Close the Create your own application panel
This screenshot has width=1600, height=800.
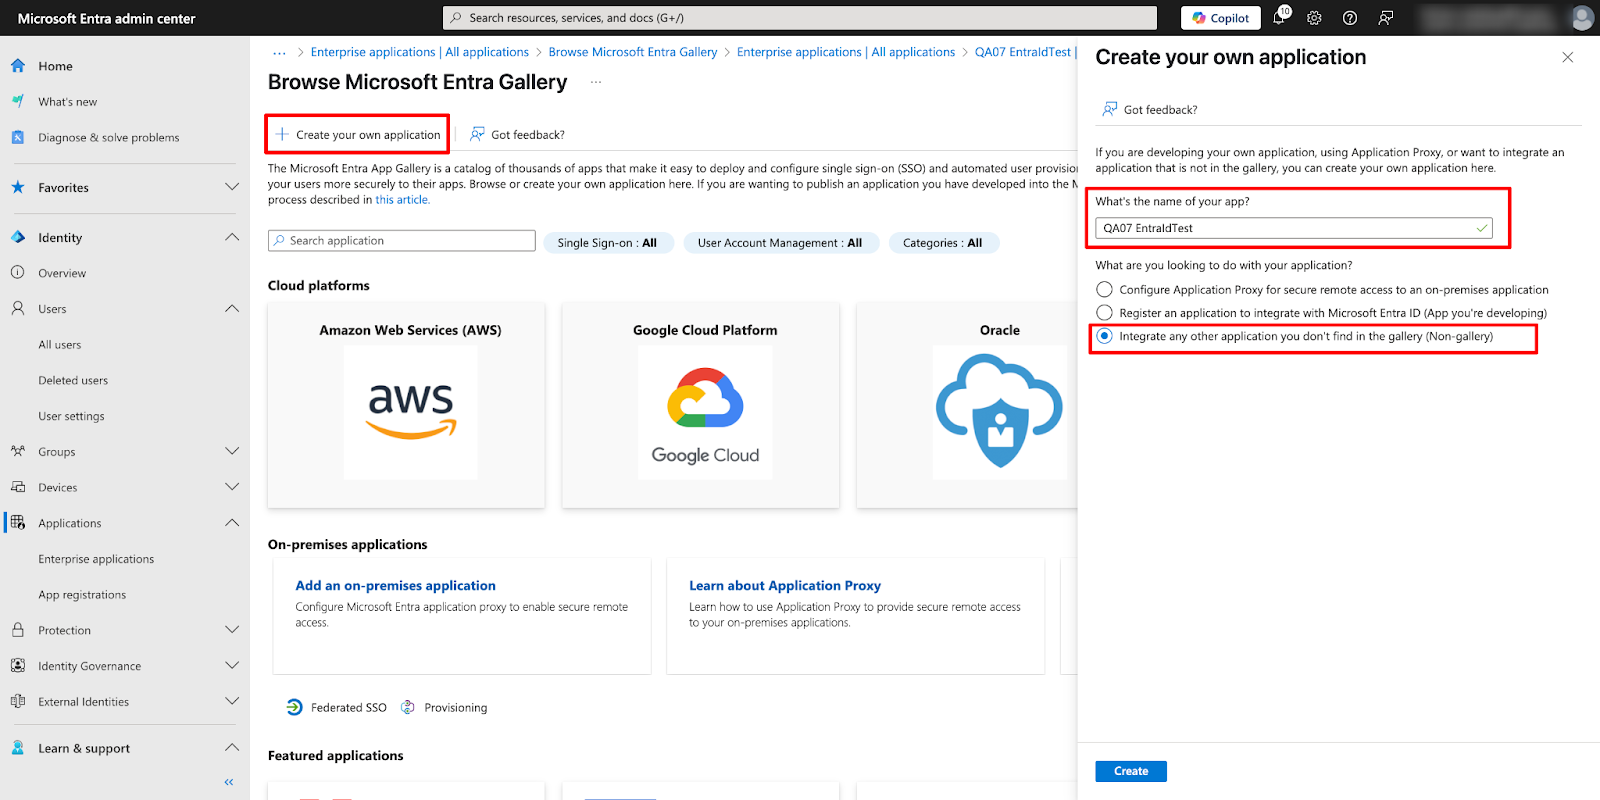pyautogui.click(x=1568, y=57)
